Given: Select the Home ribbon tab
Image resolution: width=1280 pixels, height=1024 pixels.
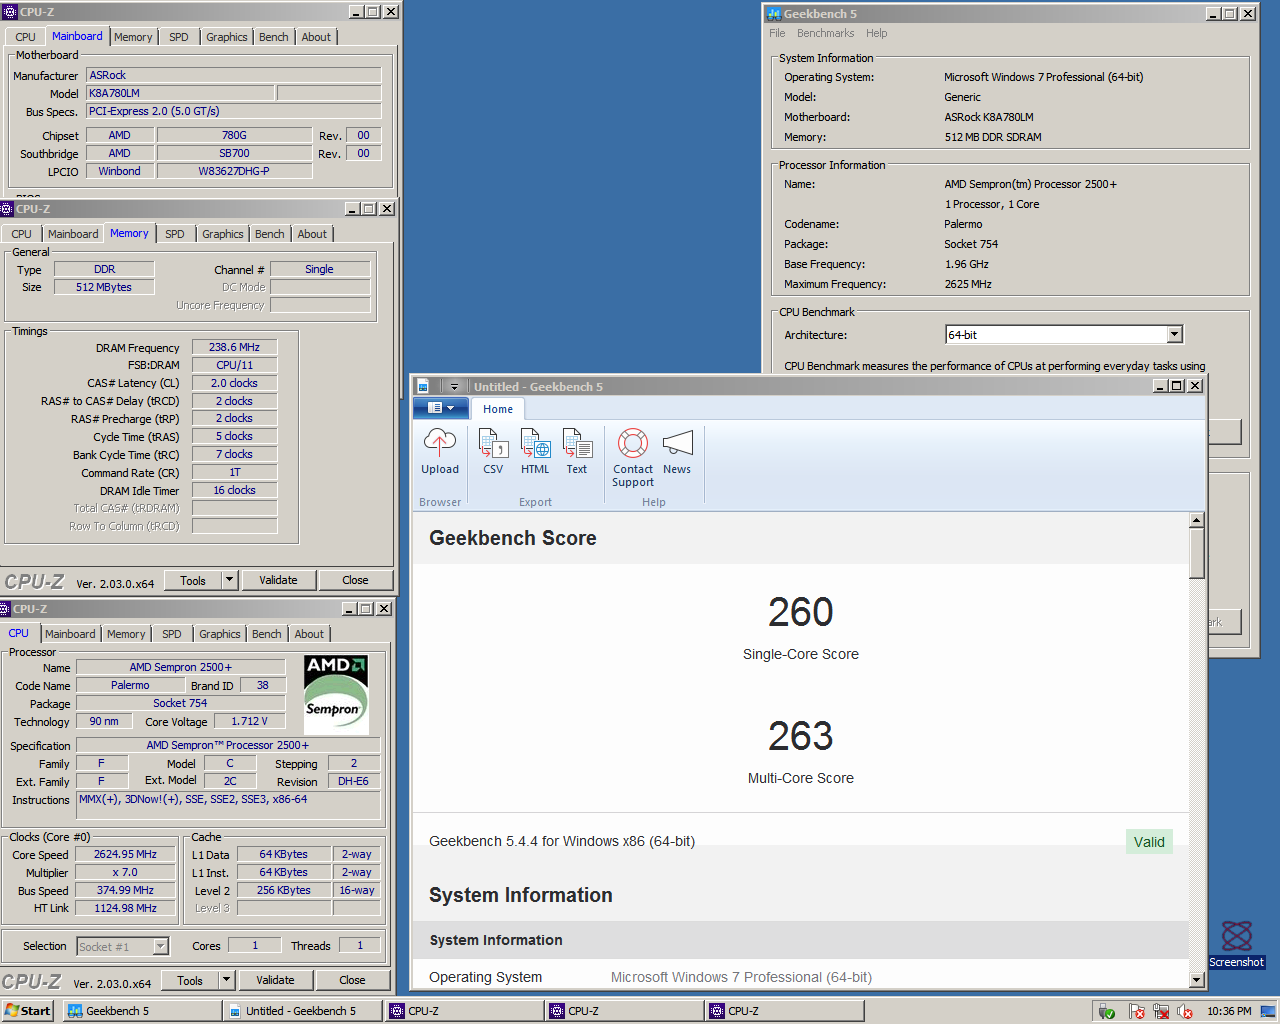Looking at the screenshot, I should point(498,408).
